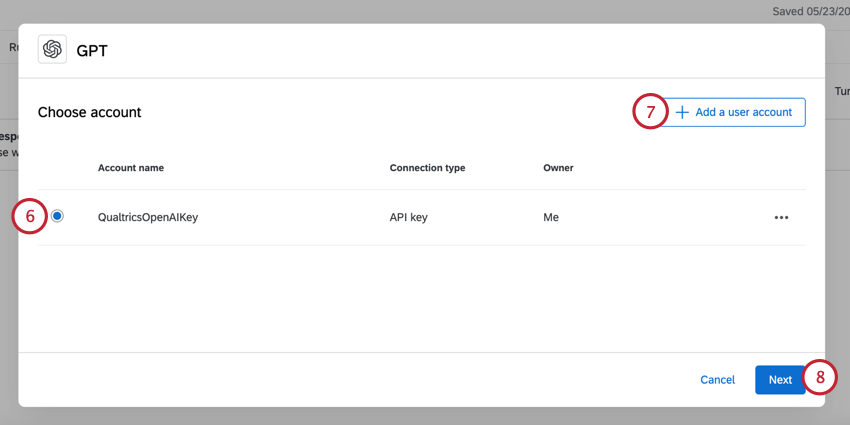
Task: Click the Add a user account label
Action: (x=744, y=112)
